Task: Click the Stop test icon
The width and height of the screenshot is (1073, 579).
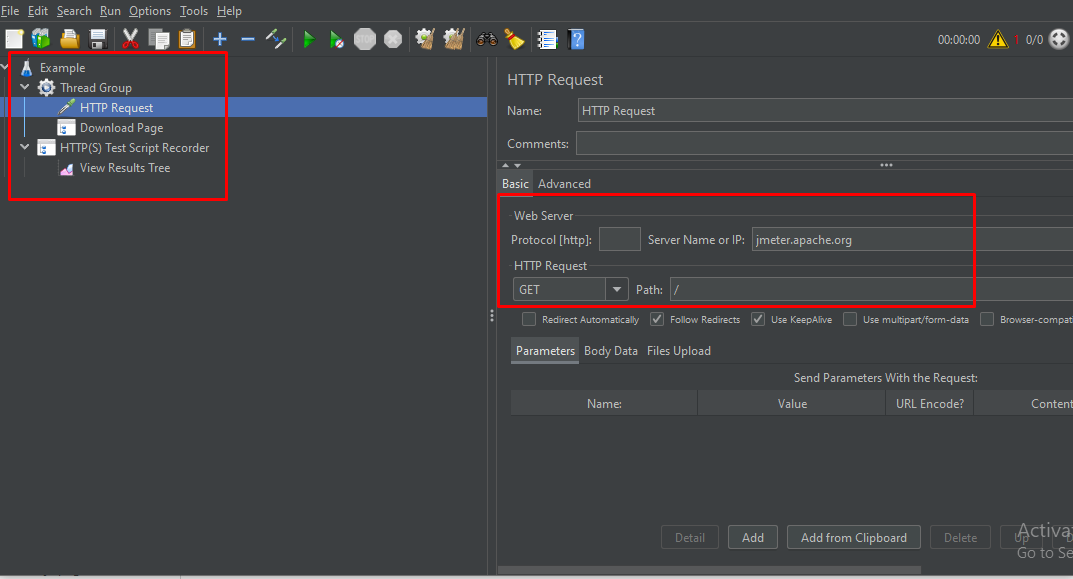Action: coord(365,39)
